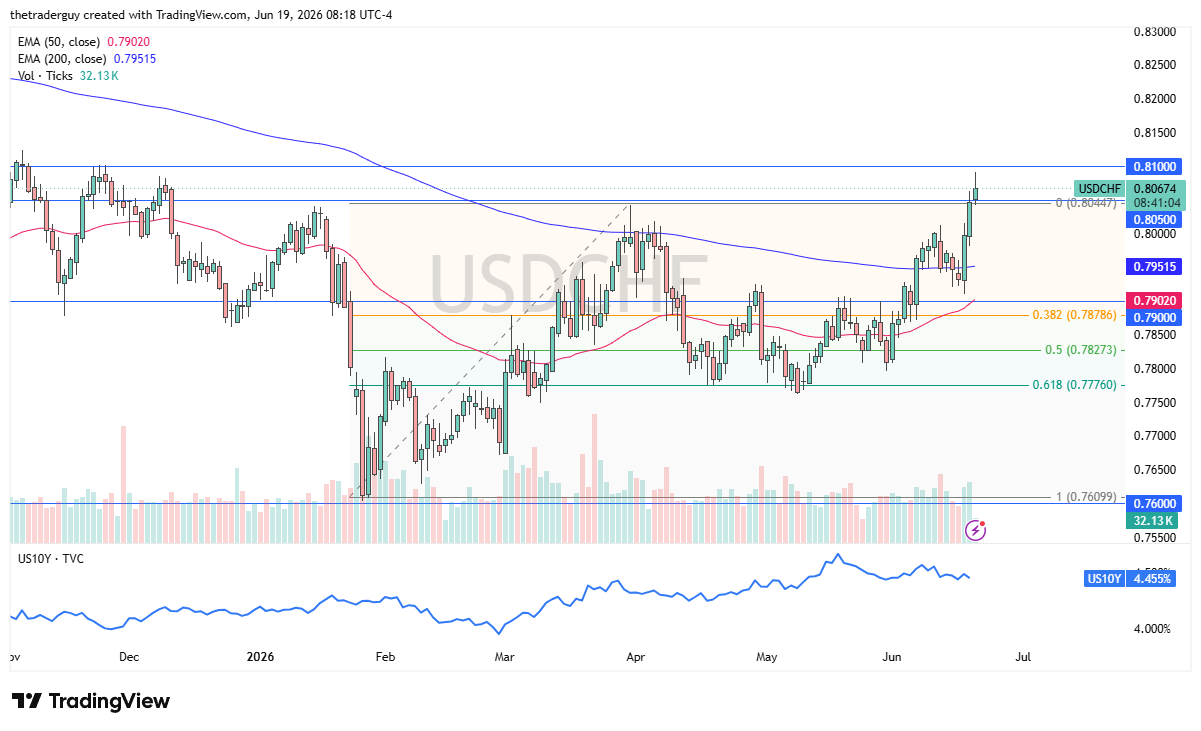Click the 2026 date axis label
This screenshot has height=731, width=1201.
click(260, 658)
